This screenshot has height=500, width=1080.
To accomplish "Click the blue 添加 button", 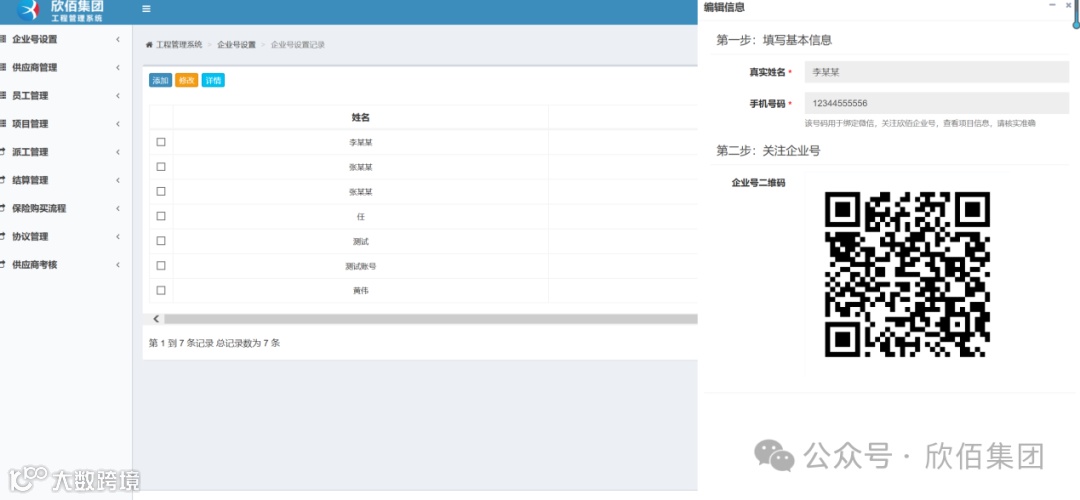I will 160,81.
